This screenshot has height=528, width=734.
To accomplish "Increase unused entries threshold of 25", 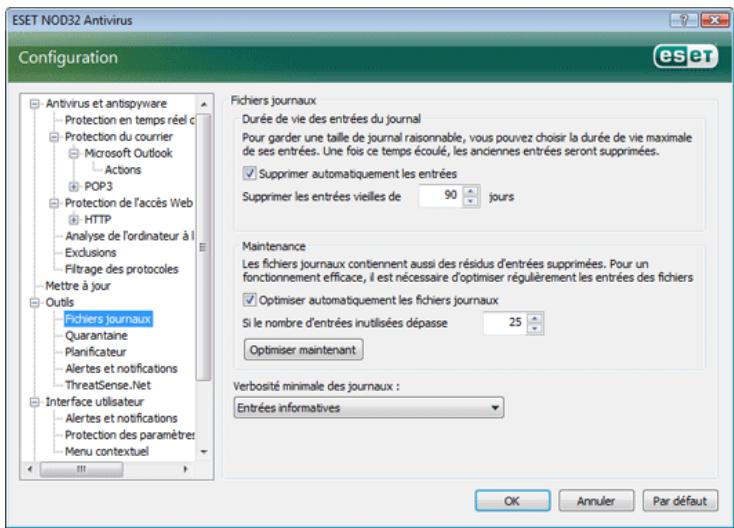I will pos(535,318).
